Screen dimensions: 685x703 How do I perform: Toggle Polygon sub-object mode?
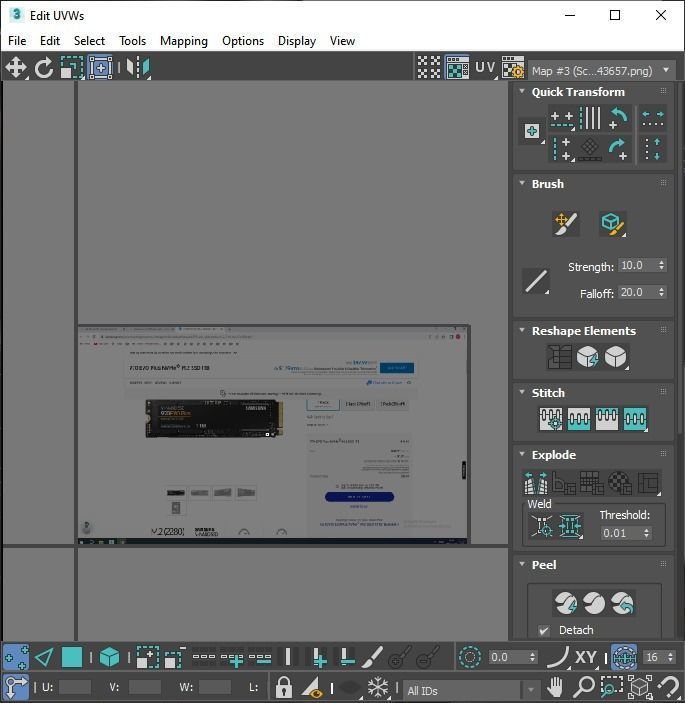(x=72, y=657)
